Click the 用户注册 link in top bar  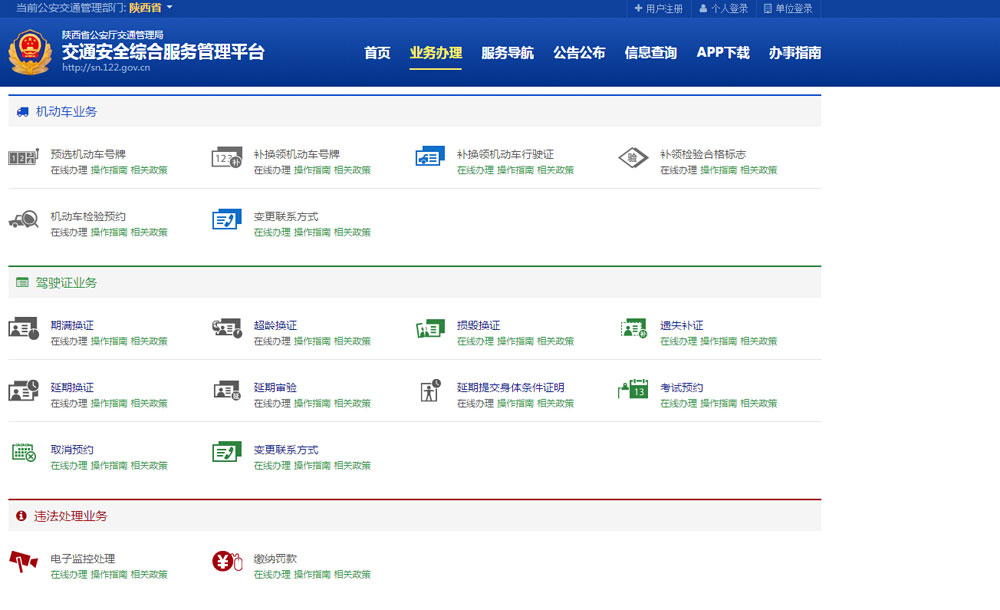pyautogui.click(x=659, y=9)
